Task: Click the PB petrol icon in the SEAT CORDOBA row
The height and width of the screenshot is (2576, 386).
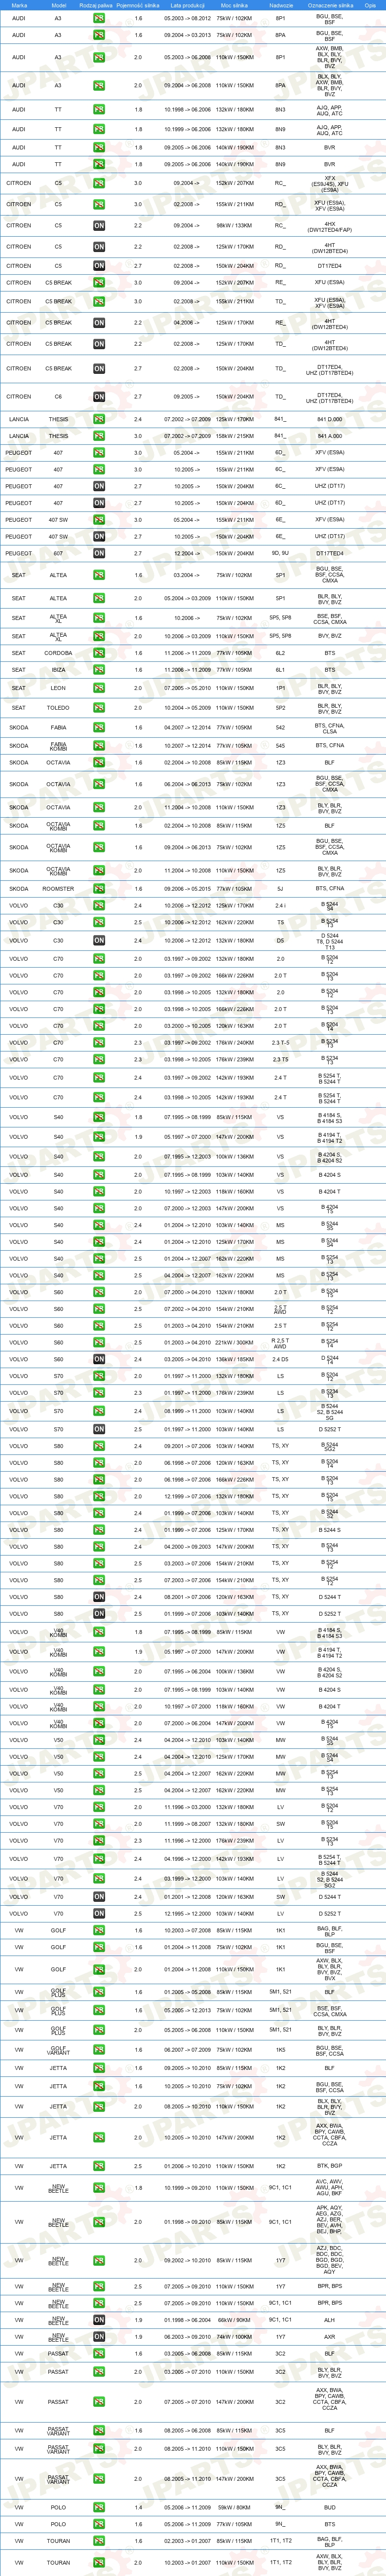Action: pos(99,653)
